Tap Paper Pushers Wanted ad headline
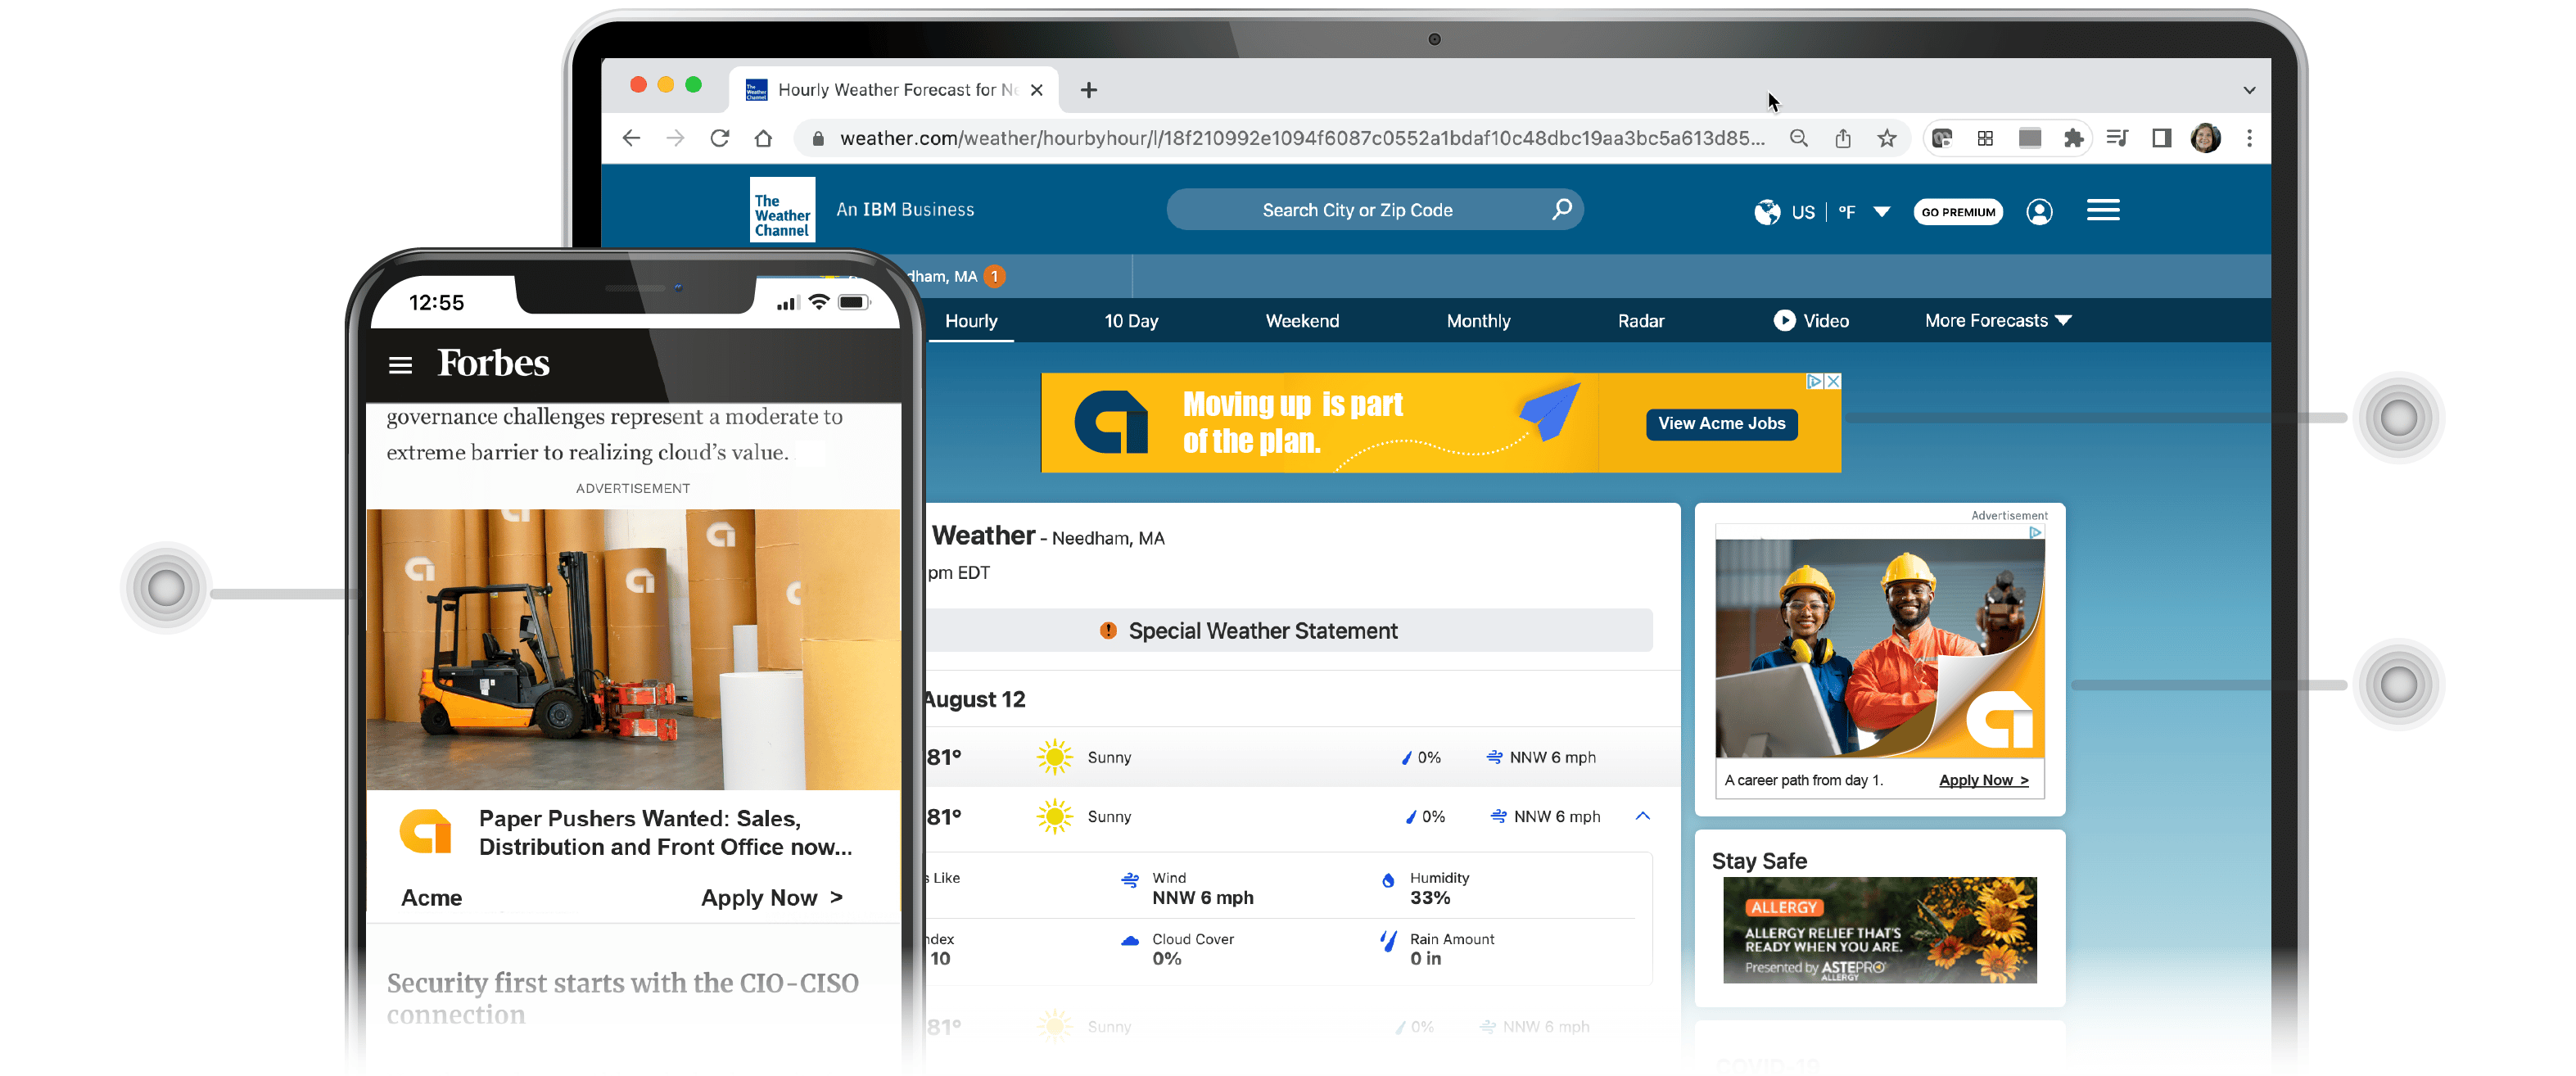Image resolution: width=2576 pixels, height=1076 pixels. (665, 832)
